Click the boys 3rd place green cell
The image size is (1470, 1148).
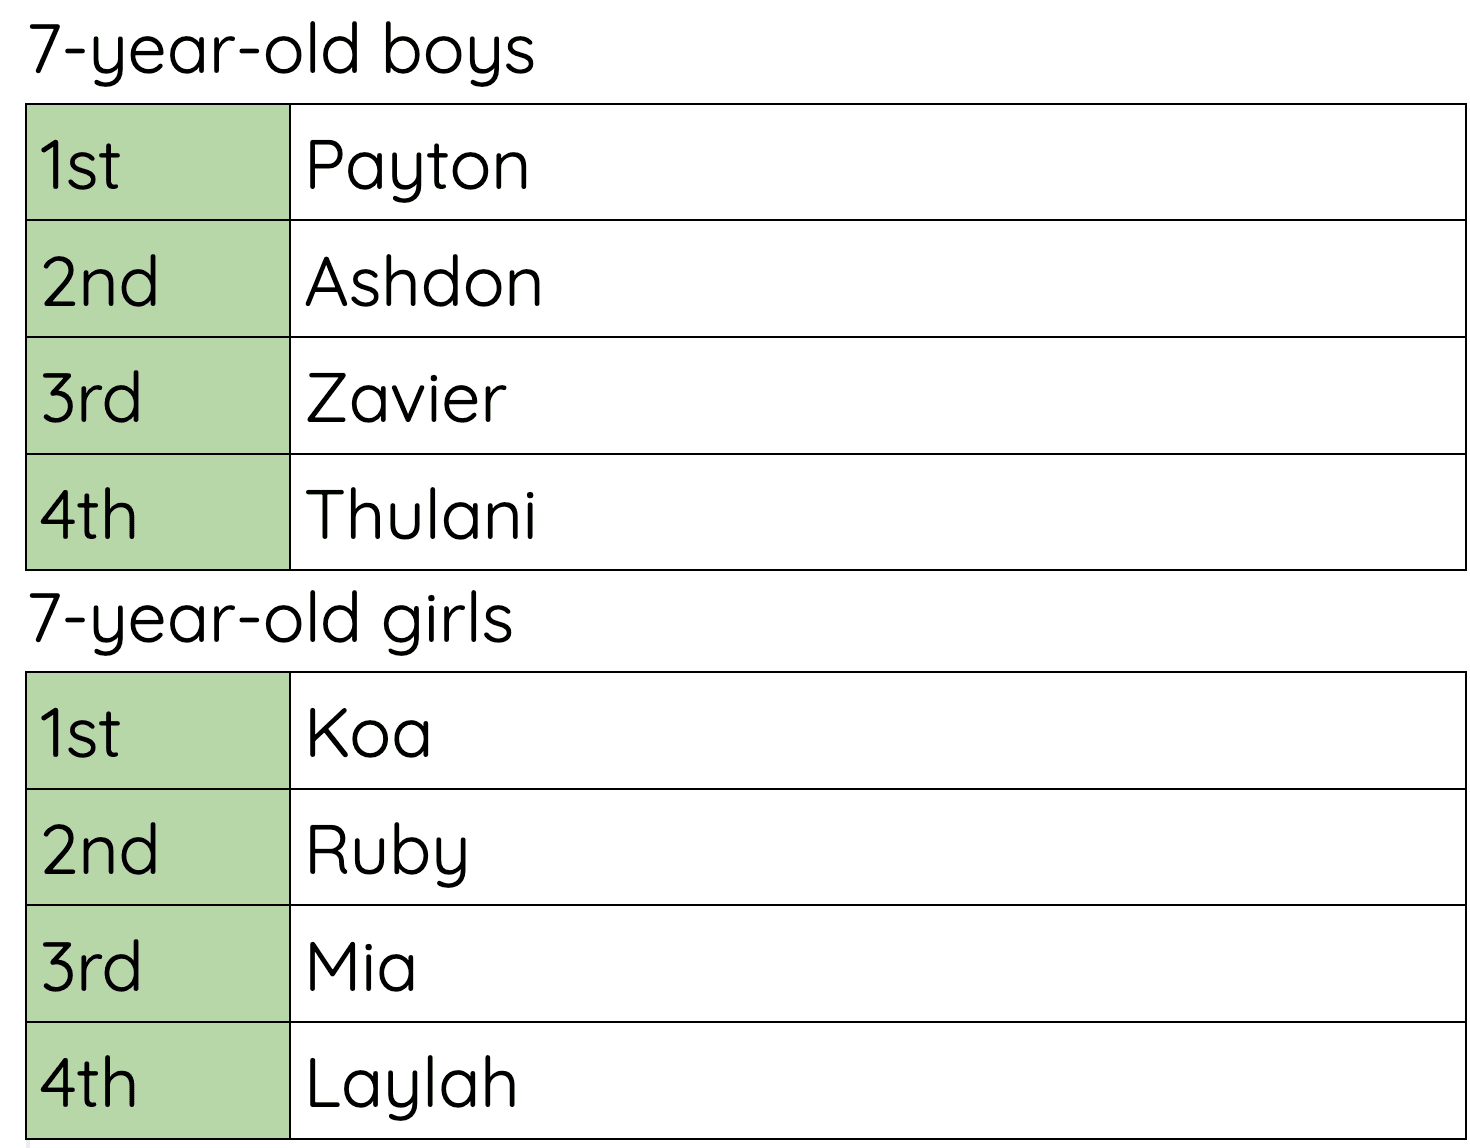(x=158, y=396)
